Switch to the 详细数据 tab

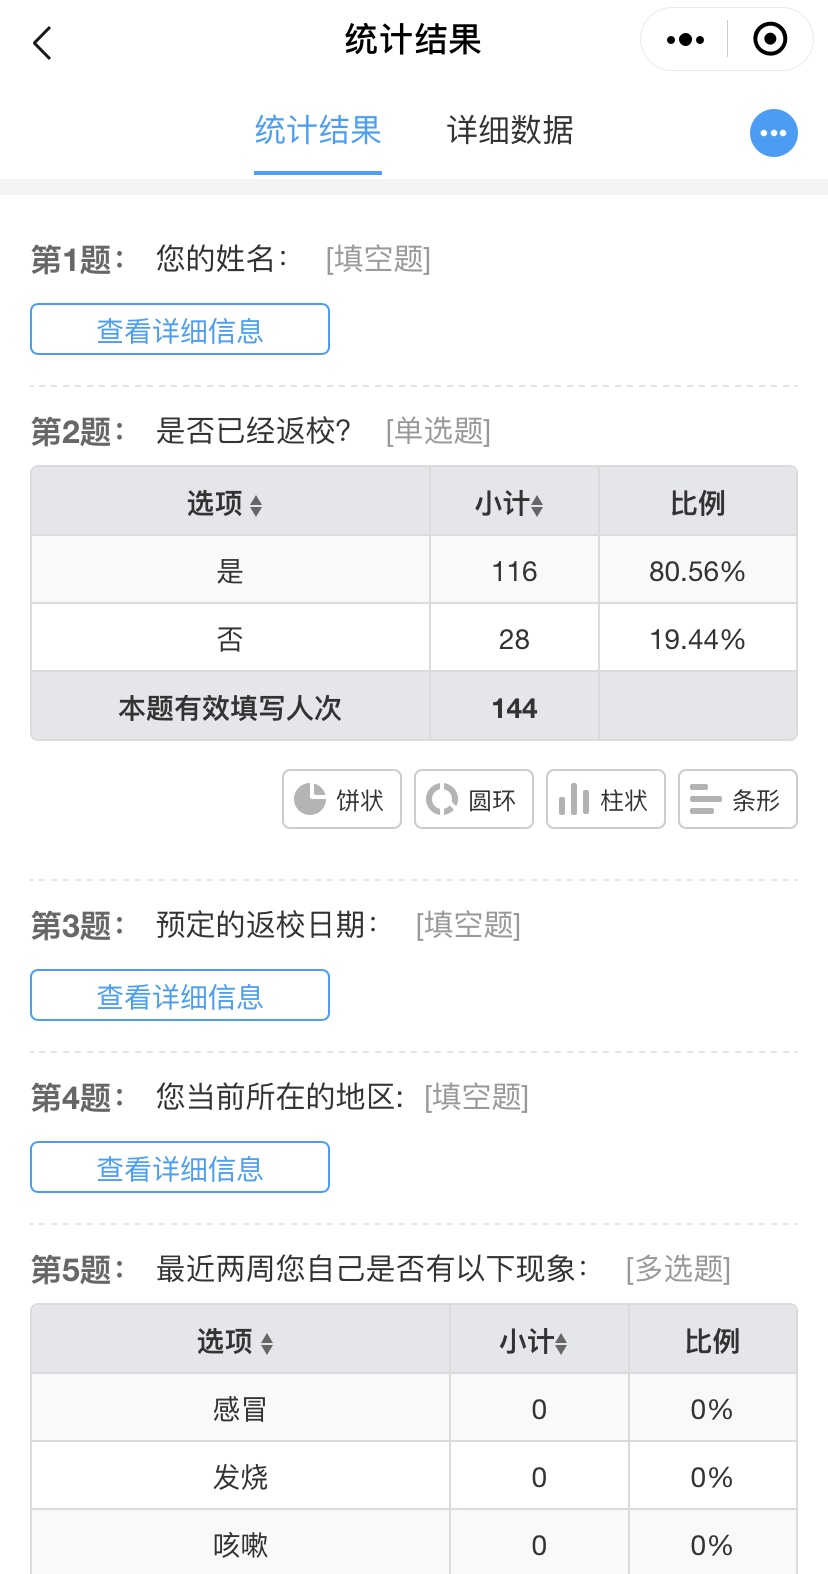(x=510, y=131)
